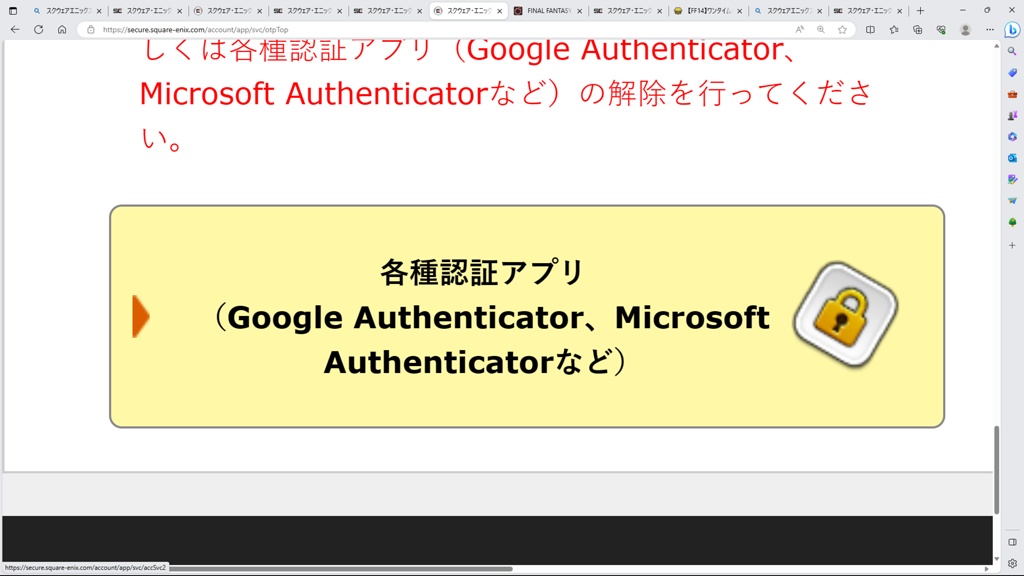Viewport: 1024px width, 576px height.
Task: Go to the browser home page
Action: (x=62, y=30)
